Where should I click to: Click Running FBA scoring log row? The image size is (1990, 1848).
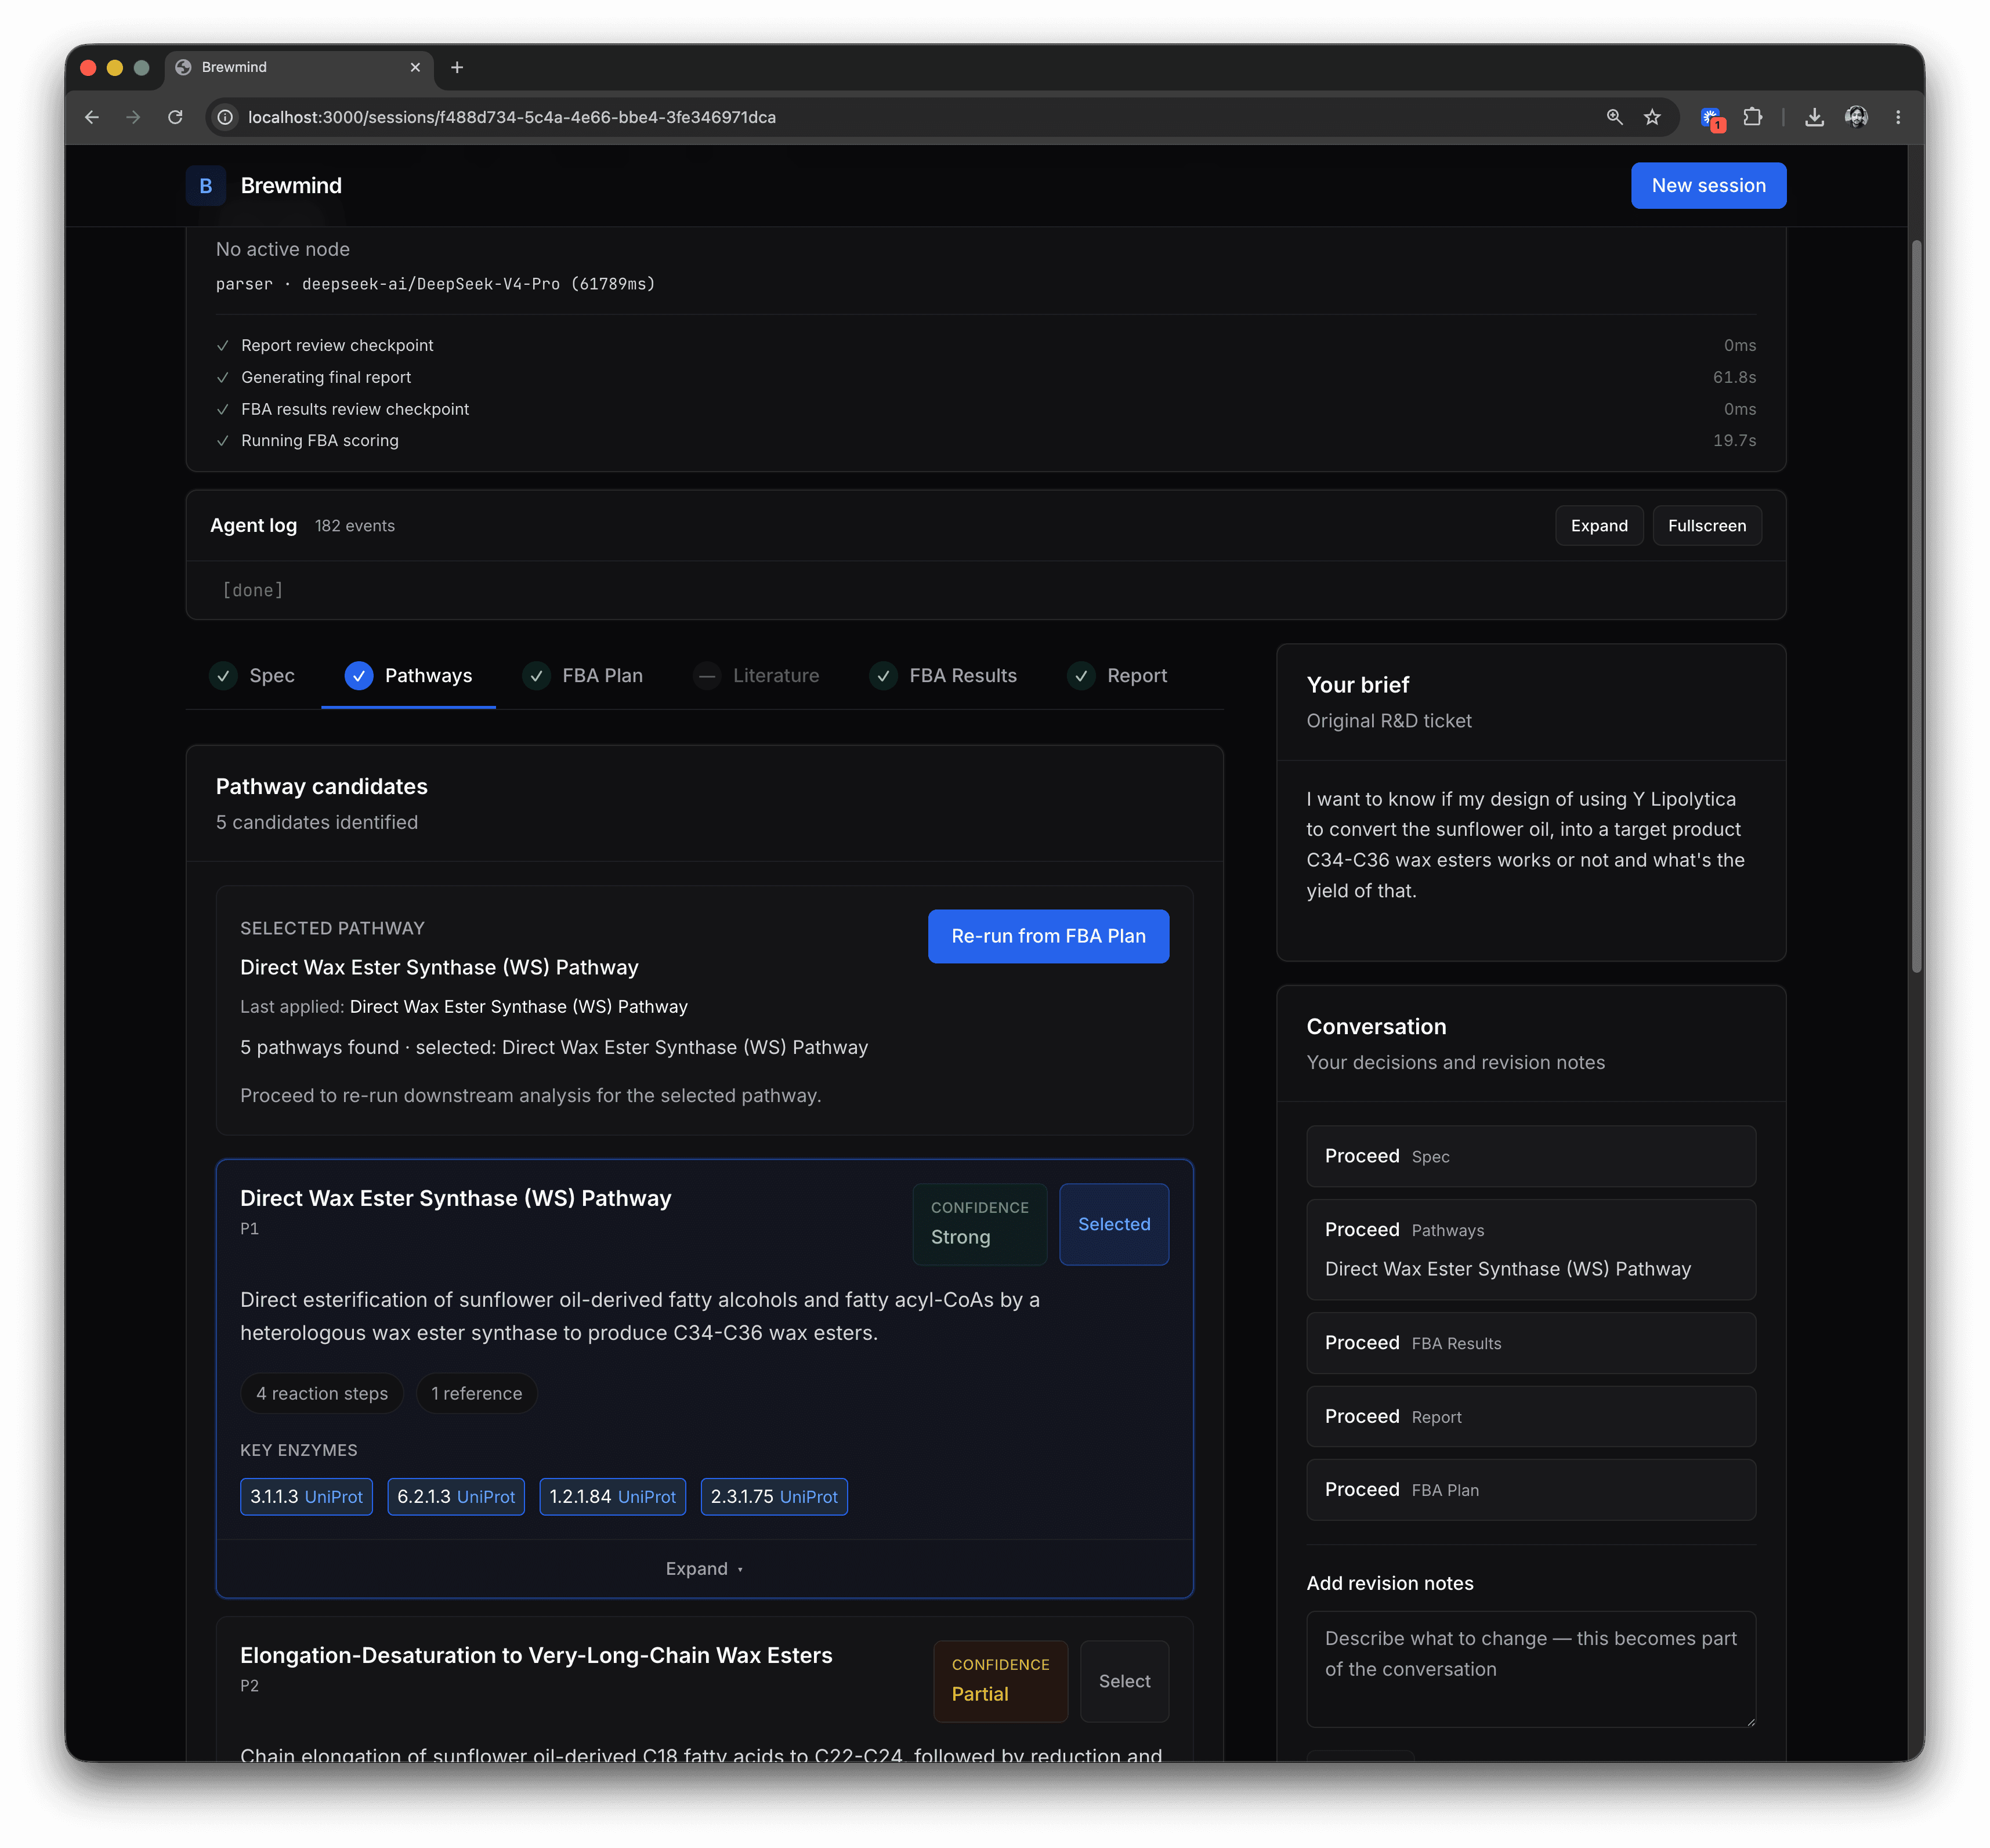985,440
